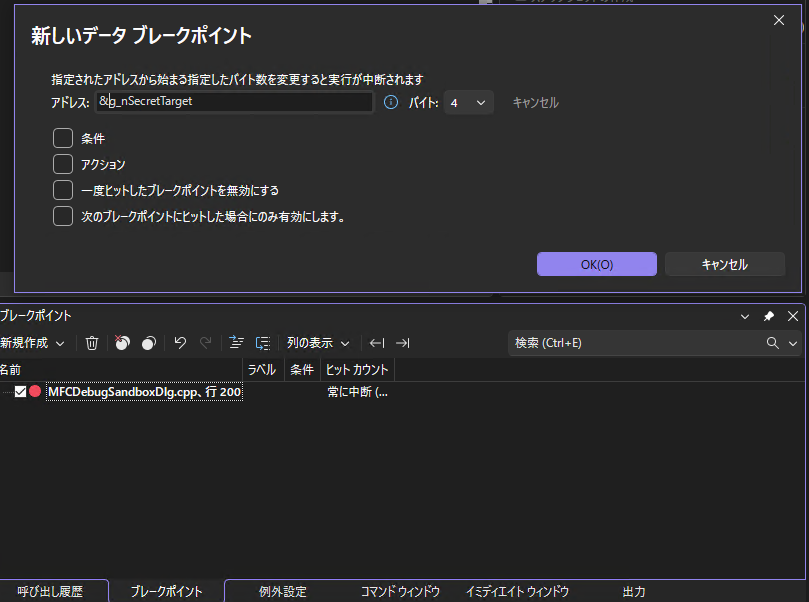Enable the アクション checkbox
The image size is (809, 602).
click(x=62, y=164)
